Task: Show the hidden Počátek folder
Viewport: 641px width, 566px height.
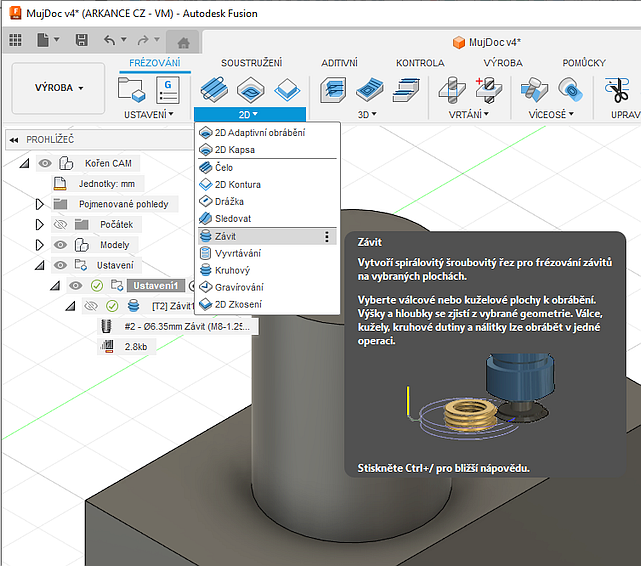Action: (62, 225)
